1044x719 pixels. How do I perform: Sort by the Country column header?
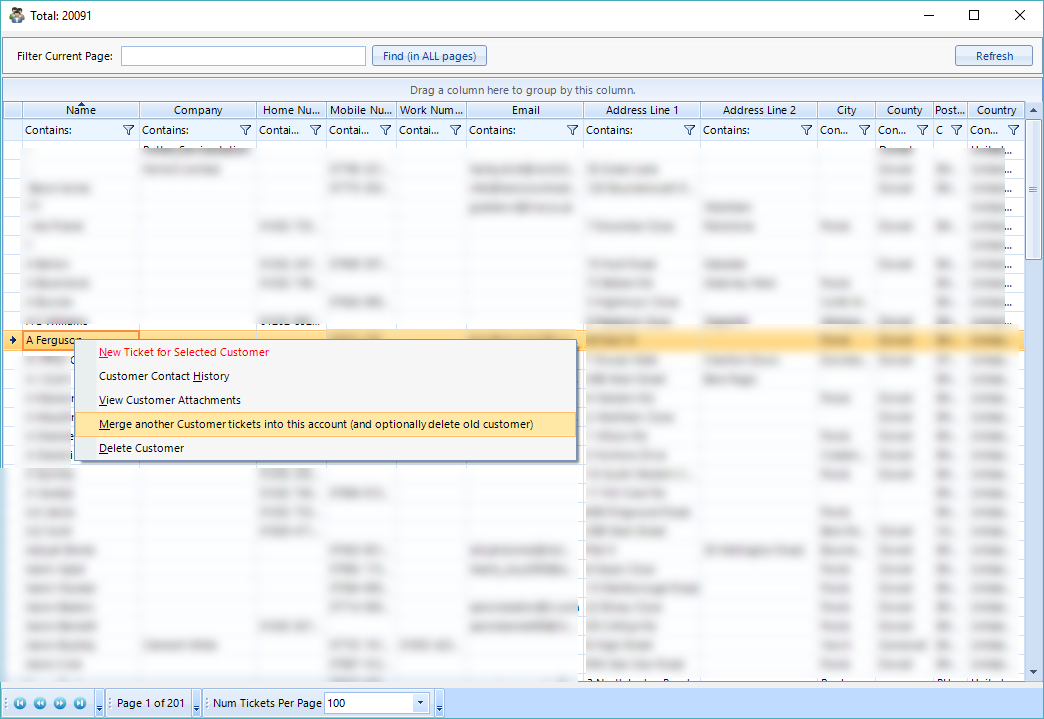coord(996,110)
